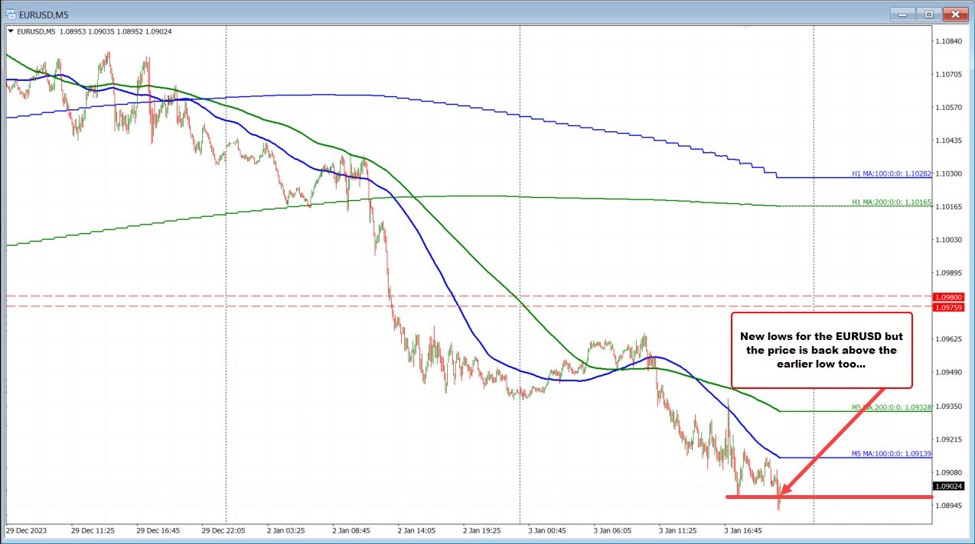This screenshot has height=544, width=975.
Task: Select the M5 MA:100 label 1.09139
Action: (x=892, y=454)
